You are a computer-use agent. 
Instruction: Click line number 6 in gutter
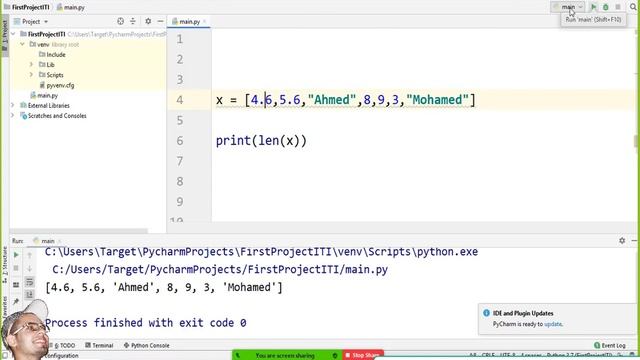tap(180, 141)
